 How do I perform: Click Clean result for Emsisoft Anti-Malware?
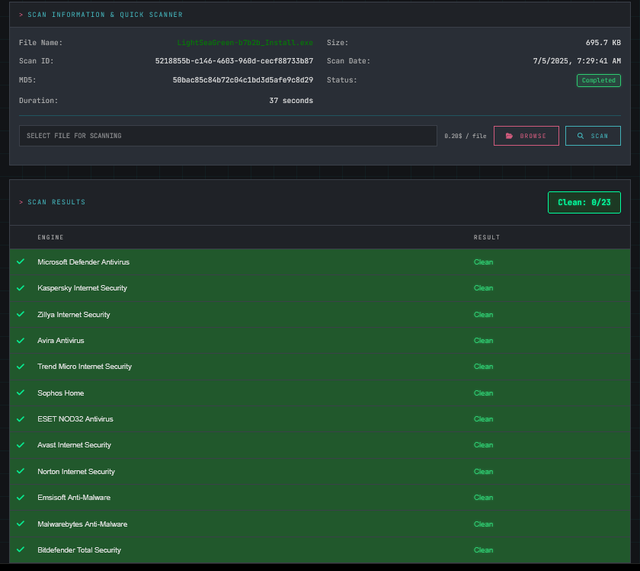(483, 498)
